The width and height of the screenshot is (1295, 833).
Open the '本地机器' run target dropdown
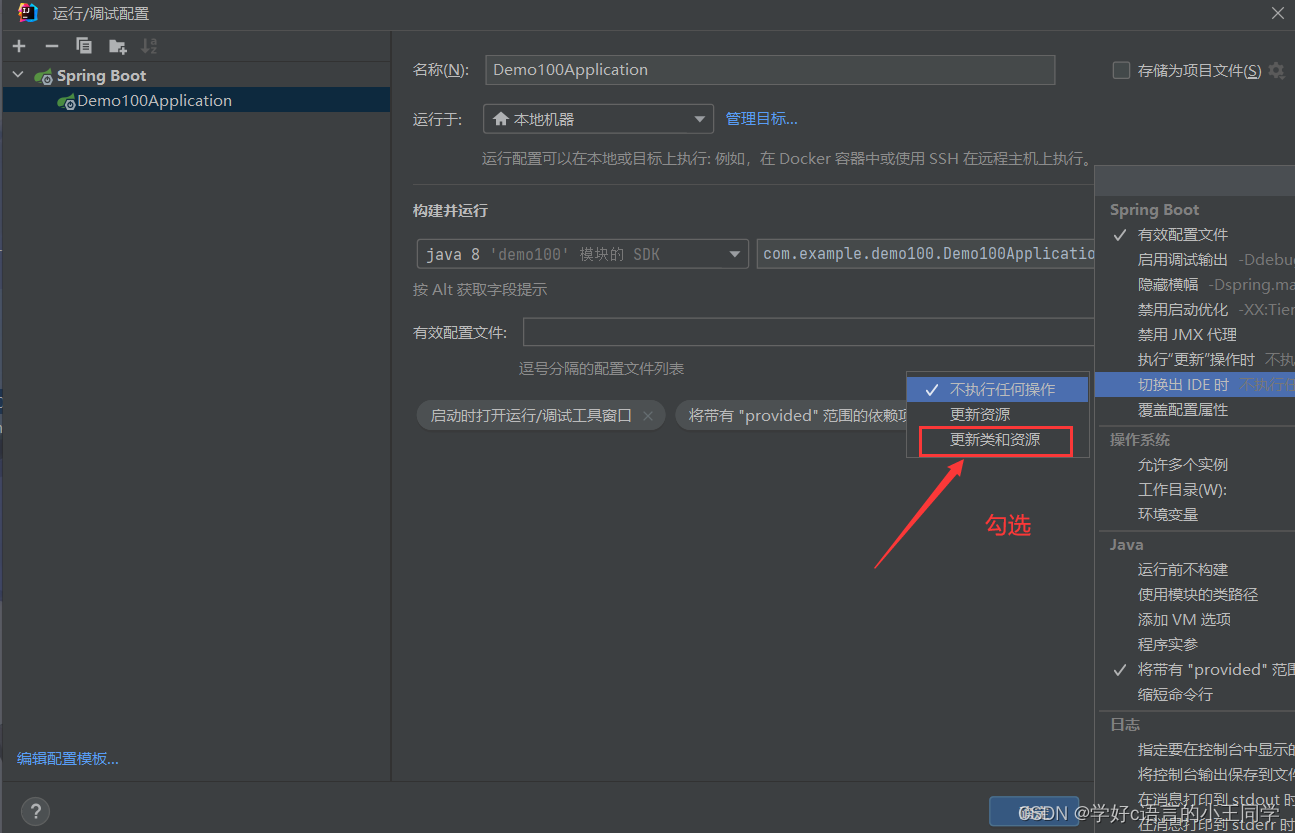(x=598, y=119)
